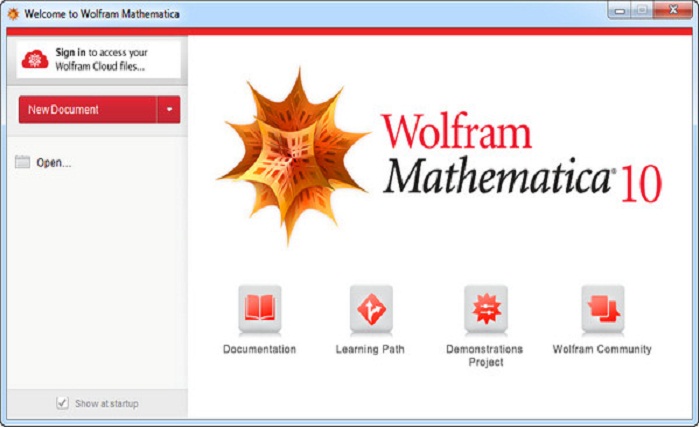Click the large Mathematica spikey logo
The image size is (699, 427).
[293, 156]
